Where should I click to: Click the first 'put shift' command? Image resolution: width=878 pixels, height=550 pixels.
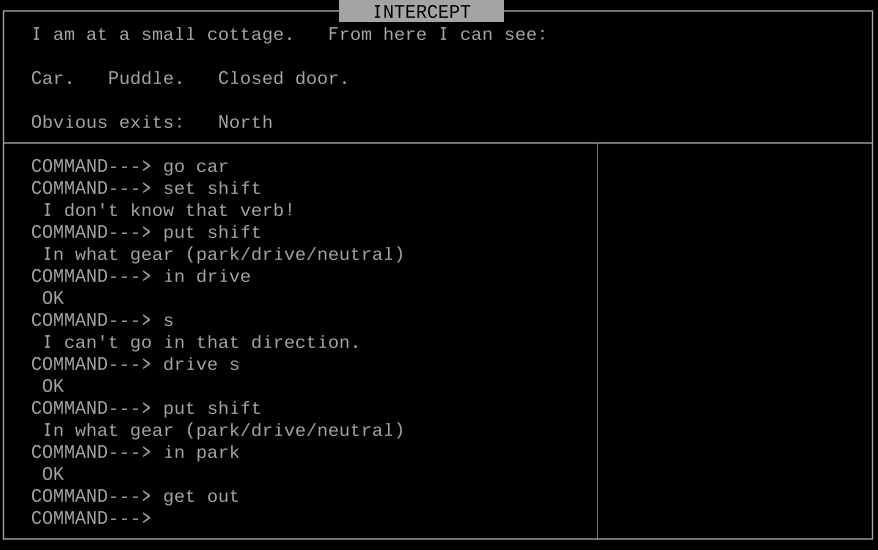212,232
